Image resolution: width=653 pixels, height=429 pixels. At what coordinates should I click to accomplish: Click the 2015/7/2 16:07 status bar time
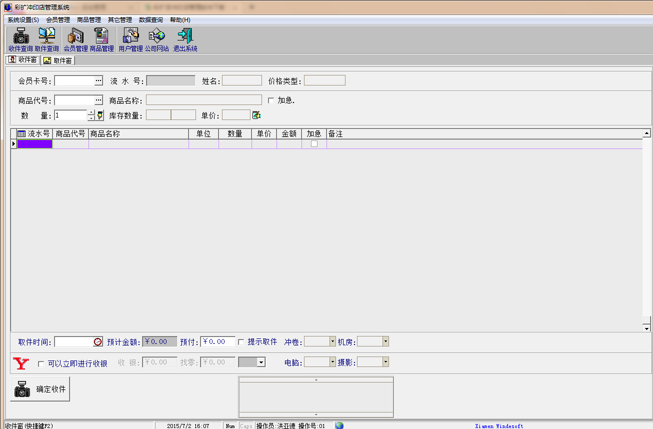pyautogui.click(x=188, y=426)
